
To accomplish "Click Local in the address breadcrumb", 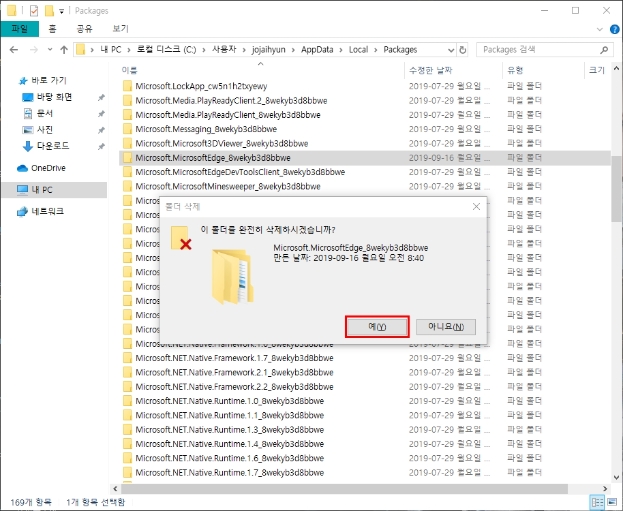I will coord(358,50).
